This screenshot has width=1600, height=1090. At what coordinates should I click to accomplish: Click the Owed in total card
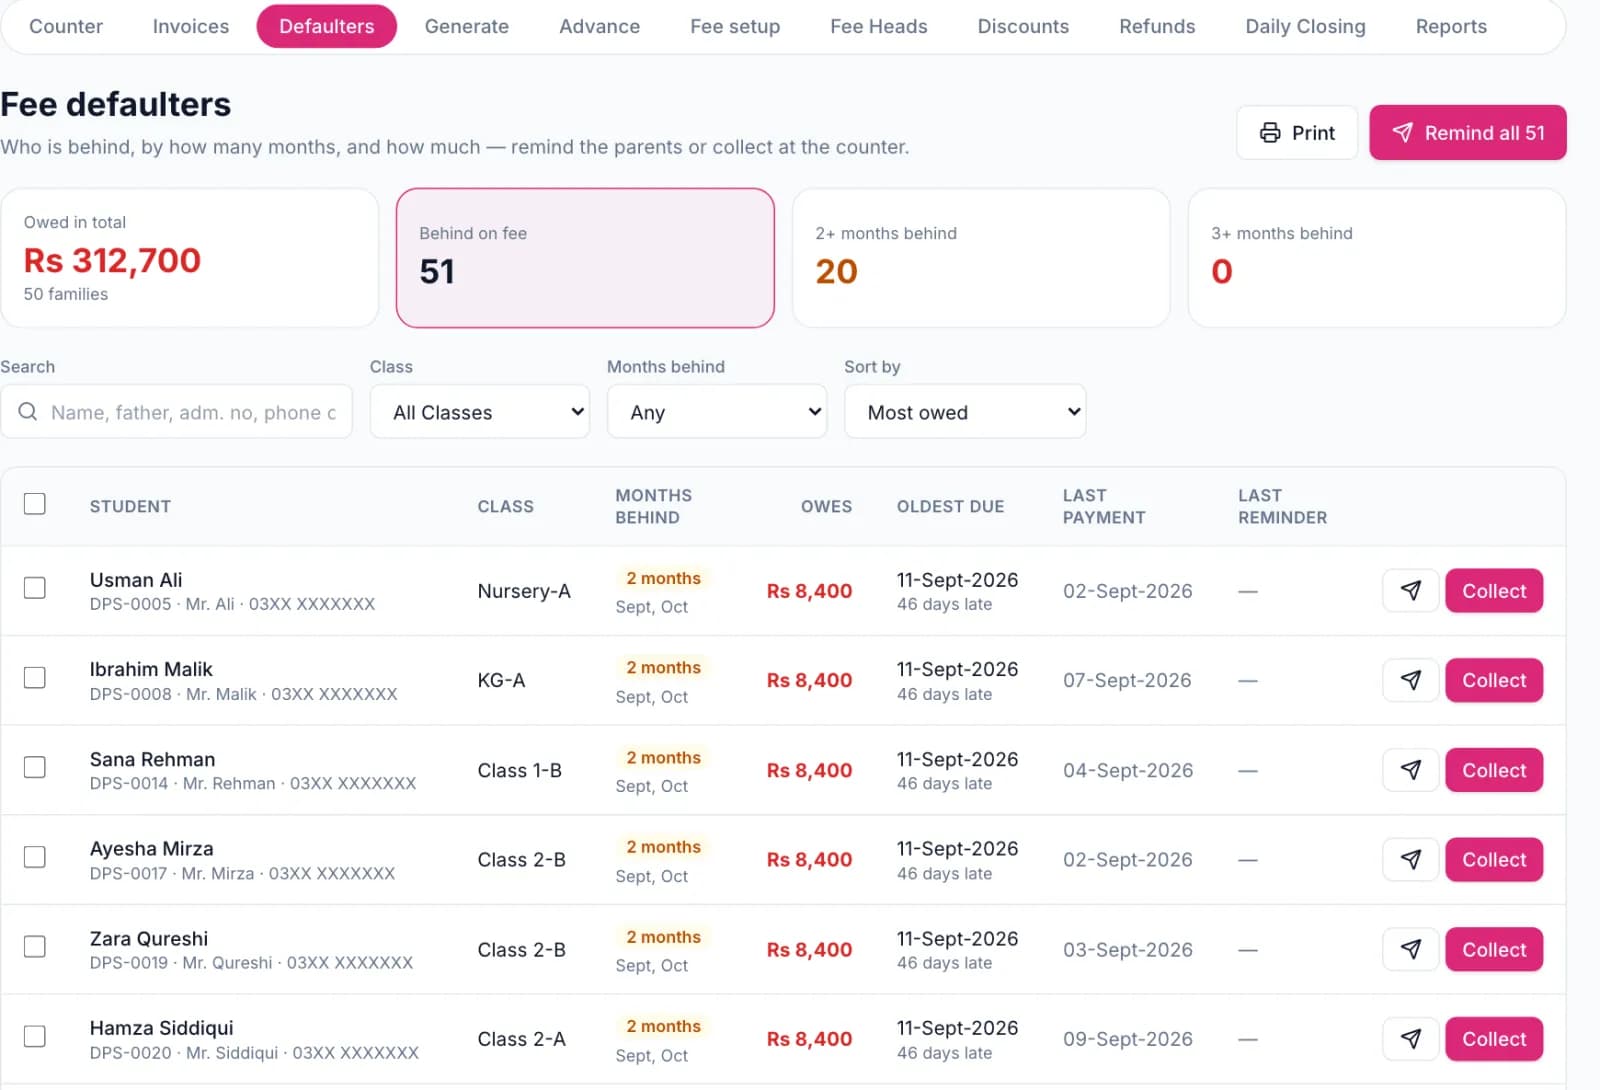click(189, 258)
